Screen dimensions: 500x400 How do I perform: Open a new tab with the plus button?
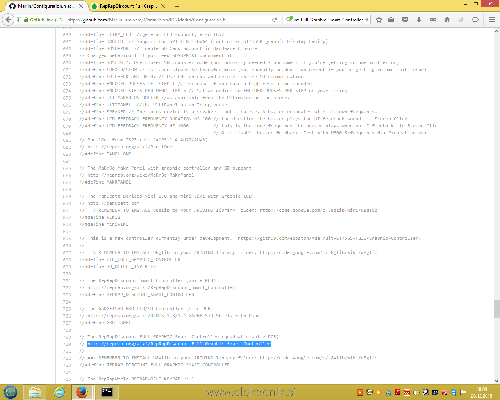[x=177, y=6]
